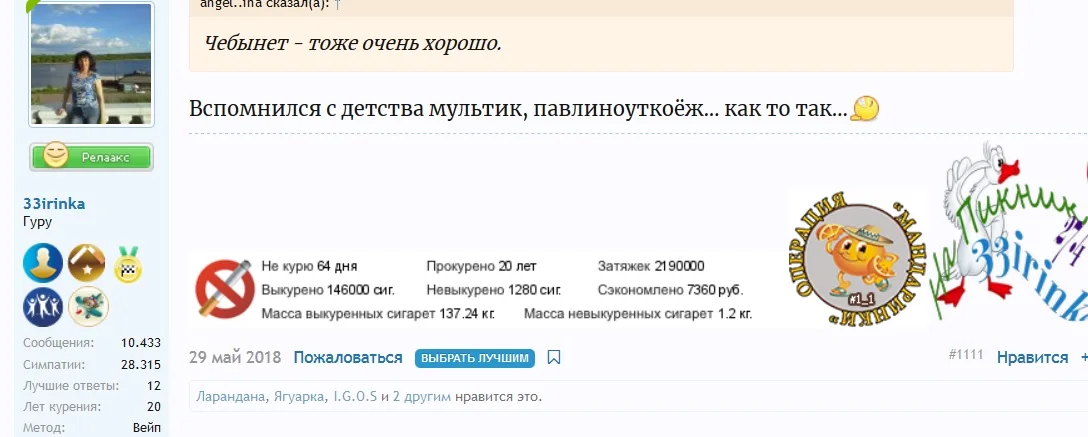Click the yellow medal with green ribbon
Screen dimensions: 1088x437
(x=128, y=264)
